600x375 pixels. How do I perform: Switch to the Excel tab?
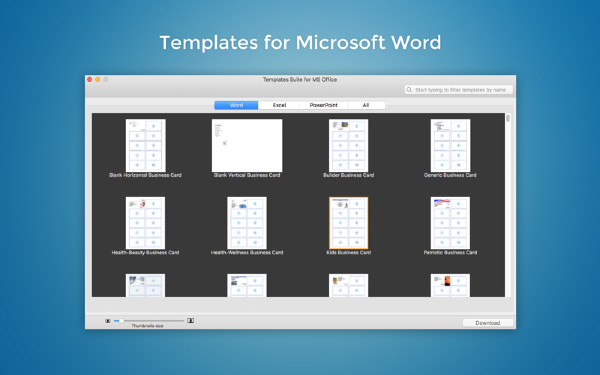279,105
